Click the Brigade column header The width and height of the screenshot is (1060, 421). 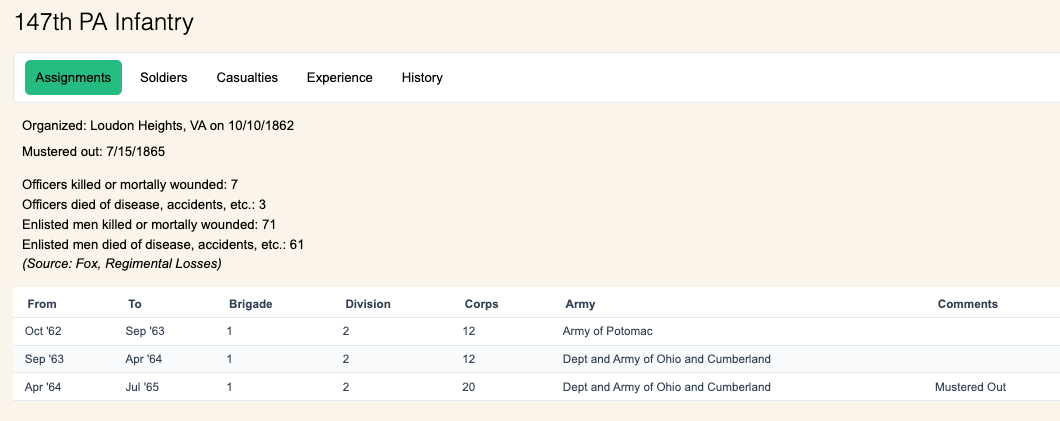[x=250, y=304]
